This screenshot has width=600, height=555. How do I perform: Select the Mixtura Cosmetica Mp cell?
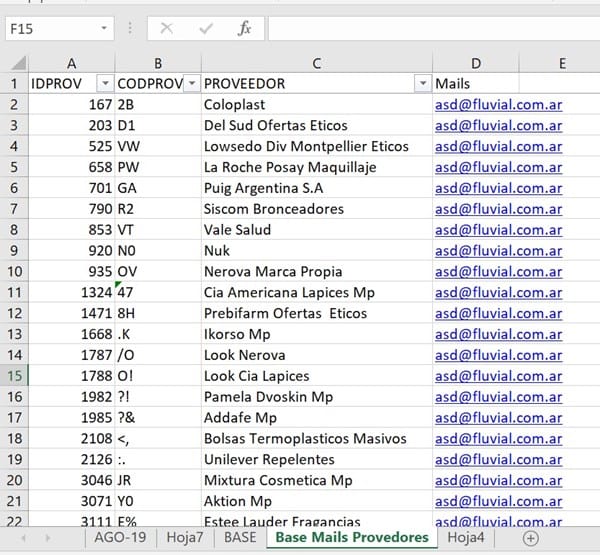click(317, 480)
